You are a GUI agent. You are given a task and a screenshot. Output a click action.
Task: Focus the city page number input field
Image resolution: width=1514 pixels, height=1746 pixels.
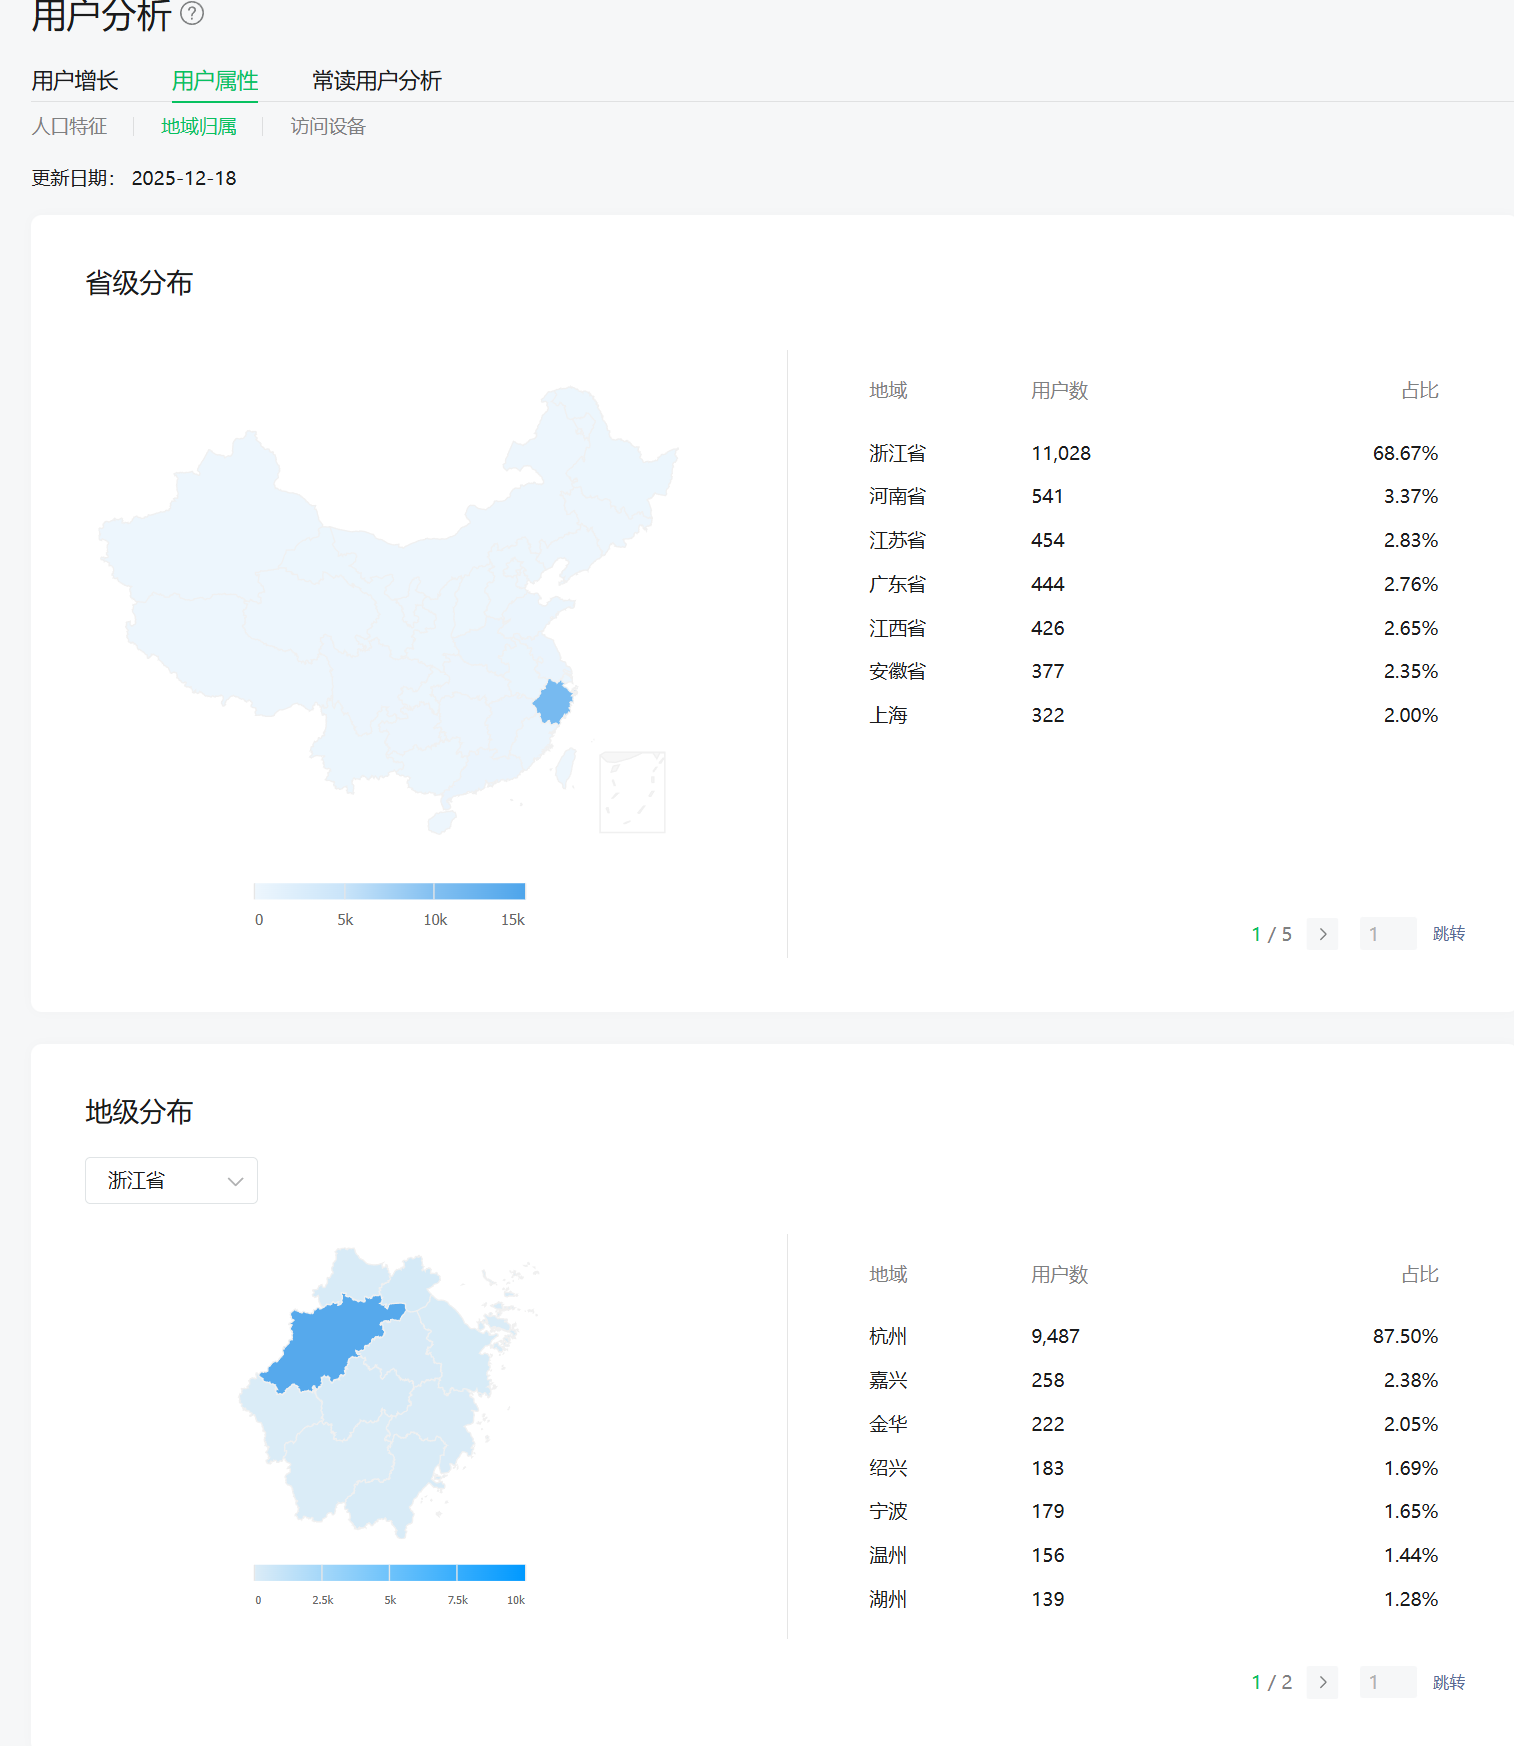[x=1387, y=1682]
